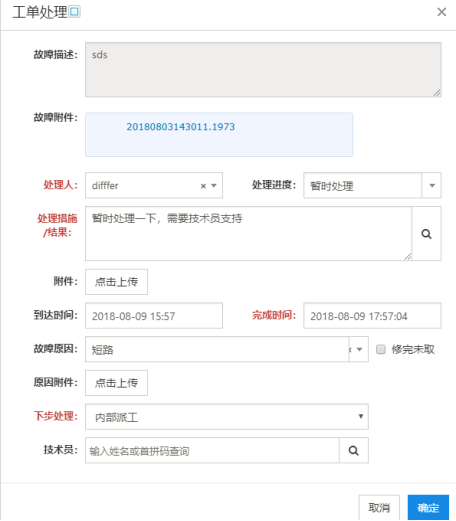Enable the 修完未取 checkbox
456x521 pixels.
(x=381, y=349)
